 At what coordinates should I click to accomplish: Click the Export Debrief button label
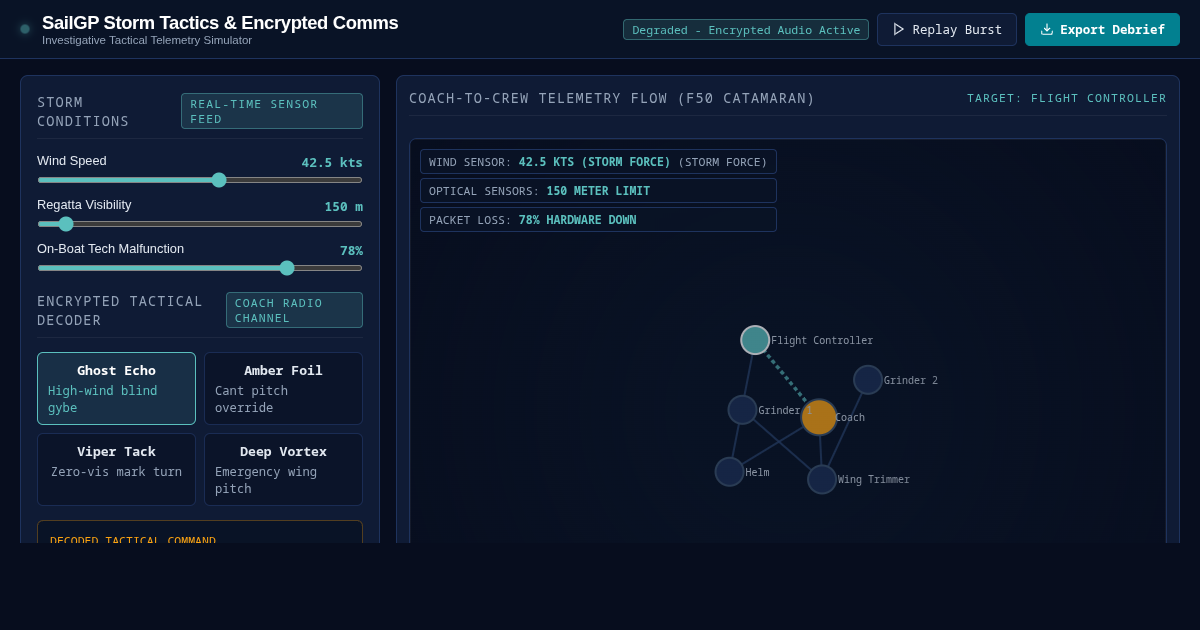[1112, 30]
